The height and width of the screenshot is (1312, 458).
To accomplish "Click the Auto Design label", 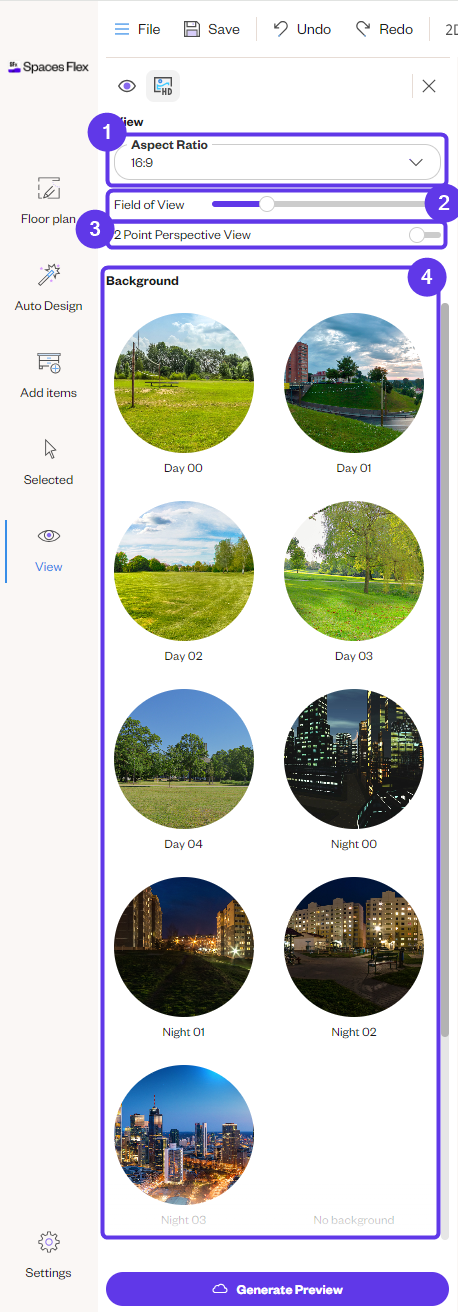I will click(x=48, y=305).
